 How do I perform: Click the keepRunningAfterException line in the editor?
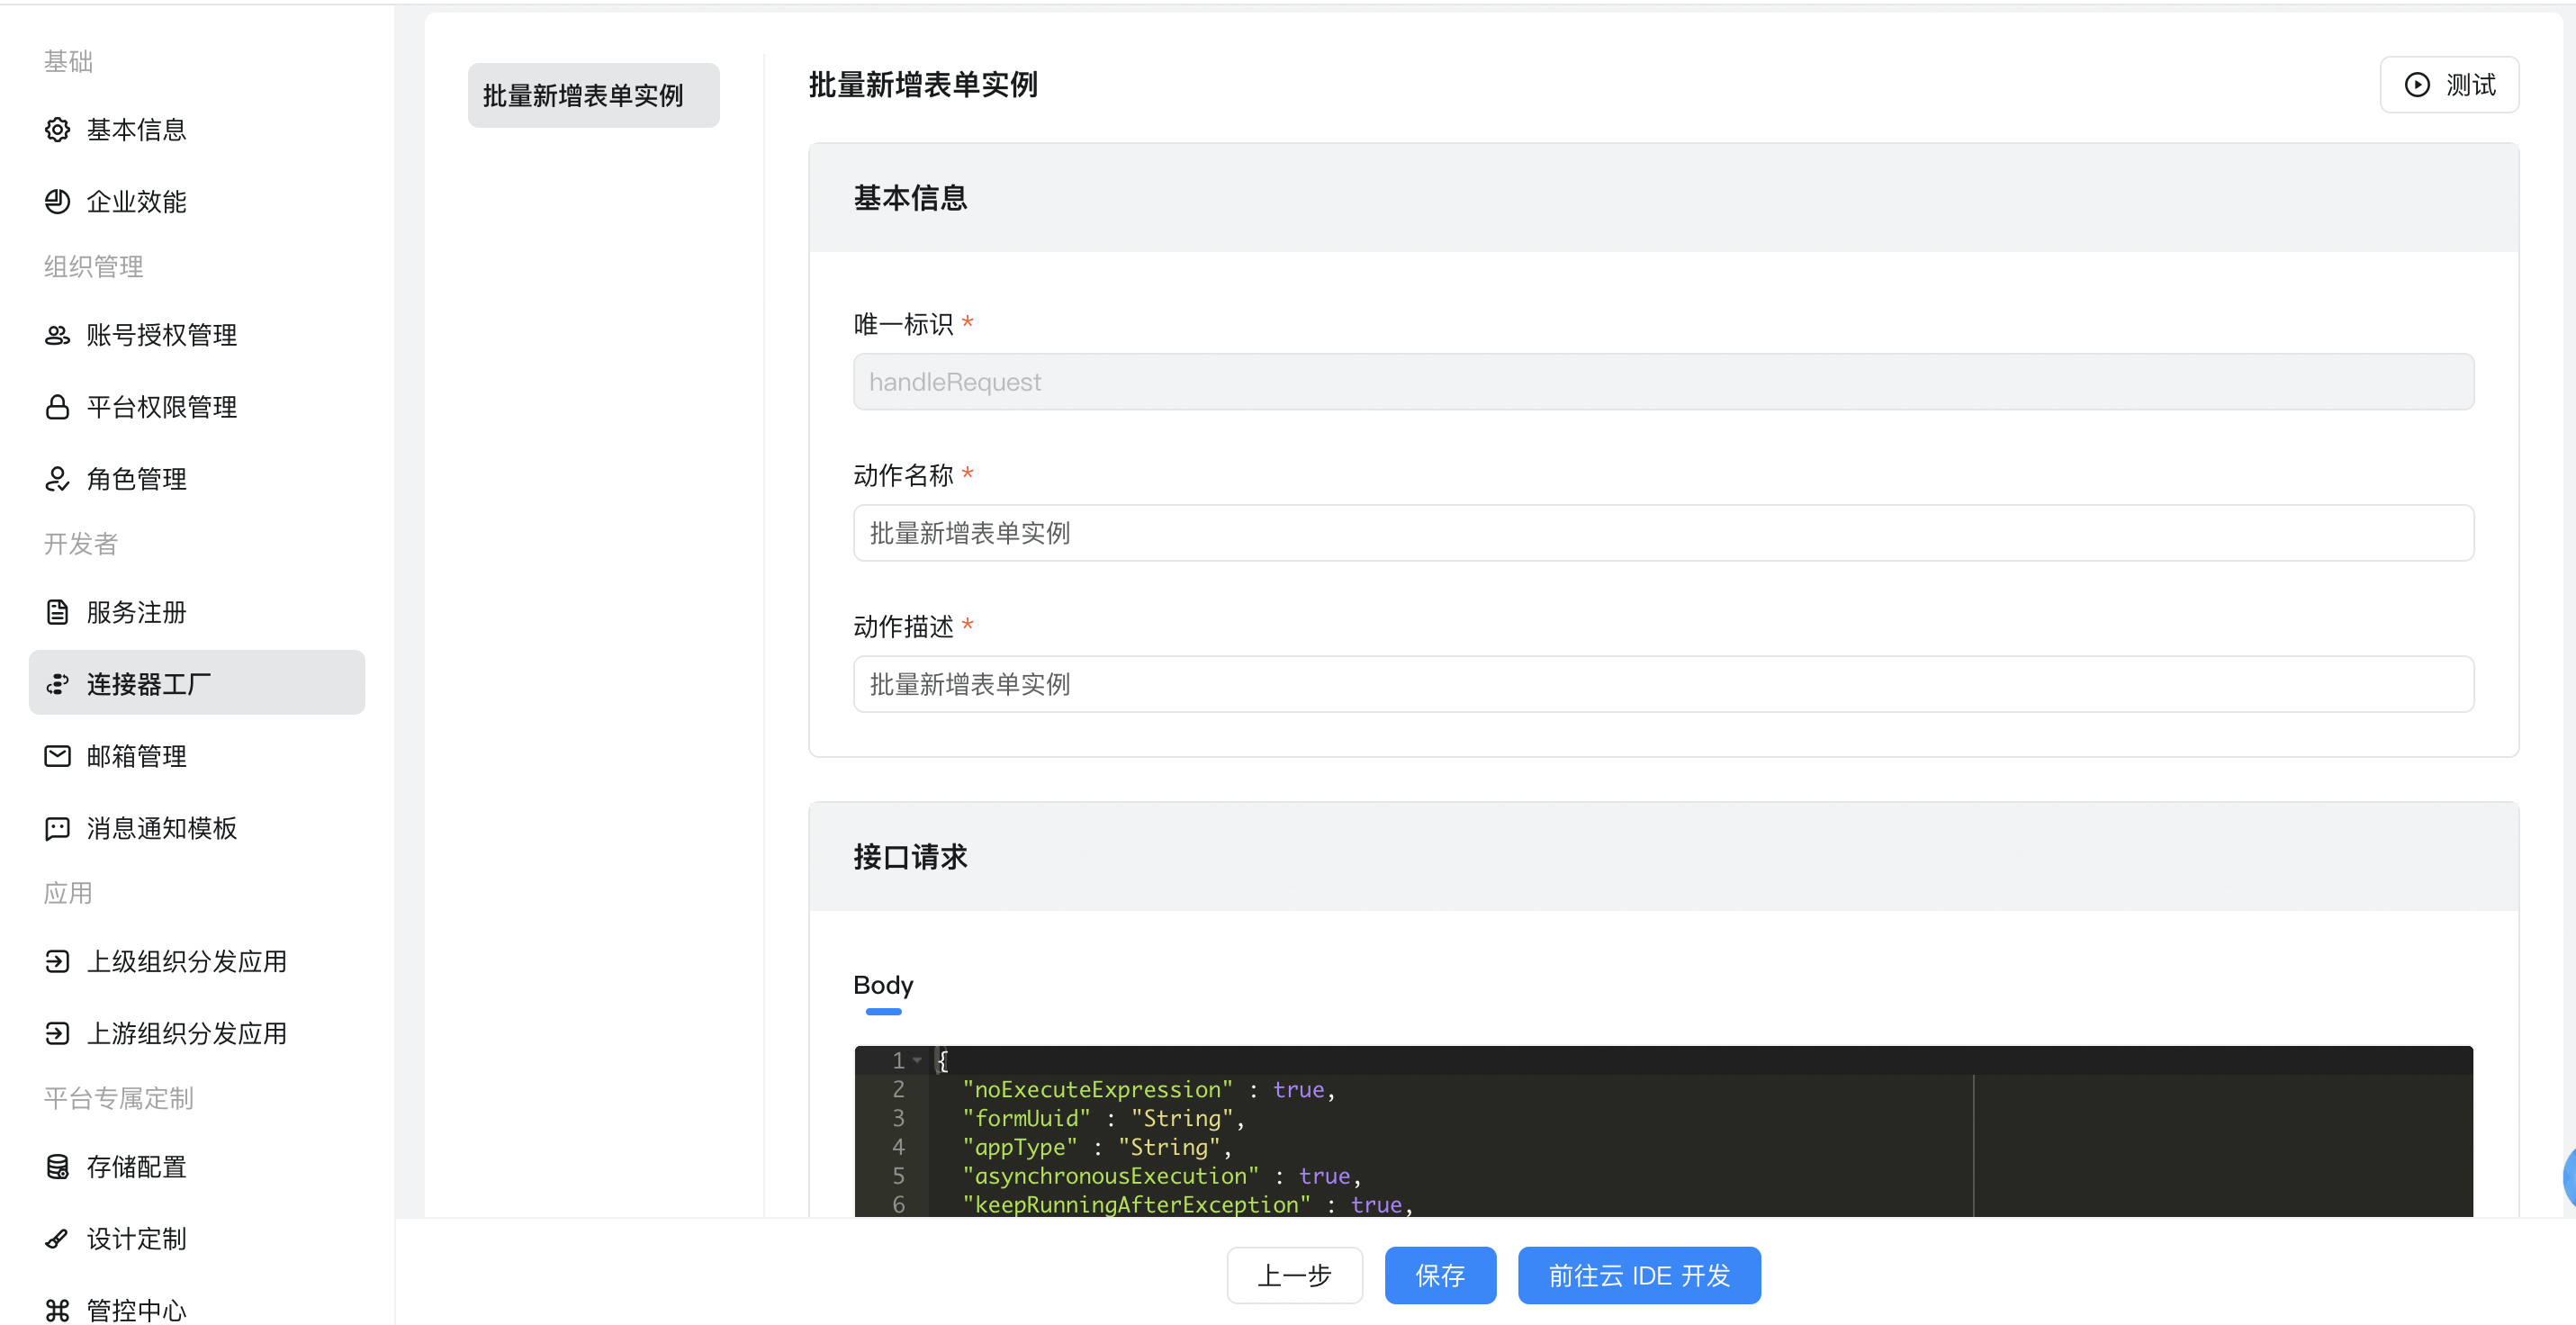coord(1187,1205)
